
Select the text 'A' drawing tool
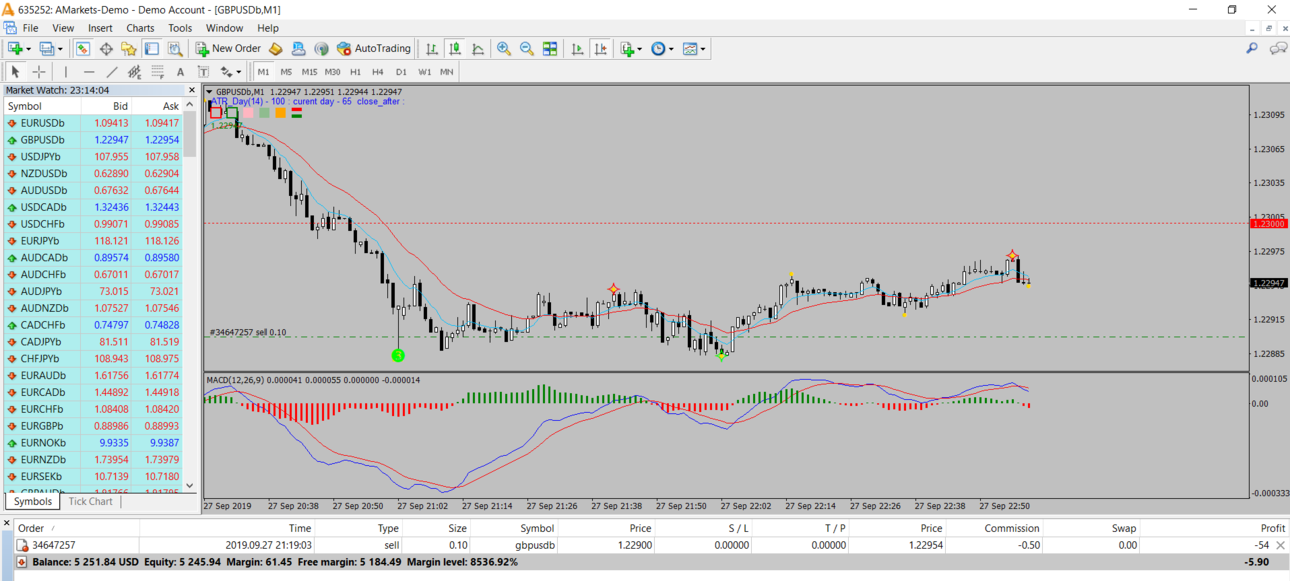[180, 72]
